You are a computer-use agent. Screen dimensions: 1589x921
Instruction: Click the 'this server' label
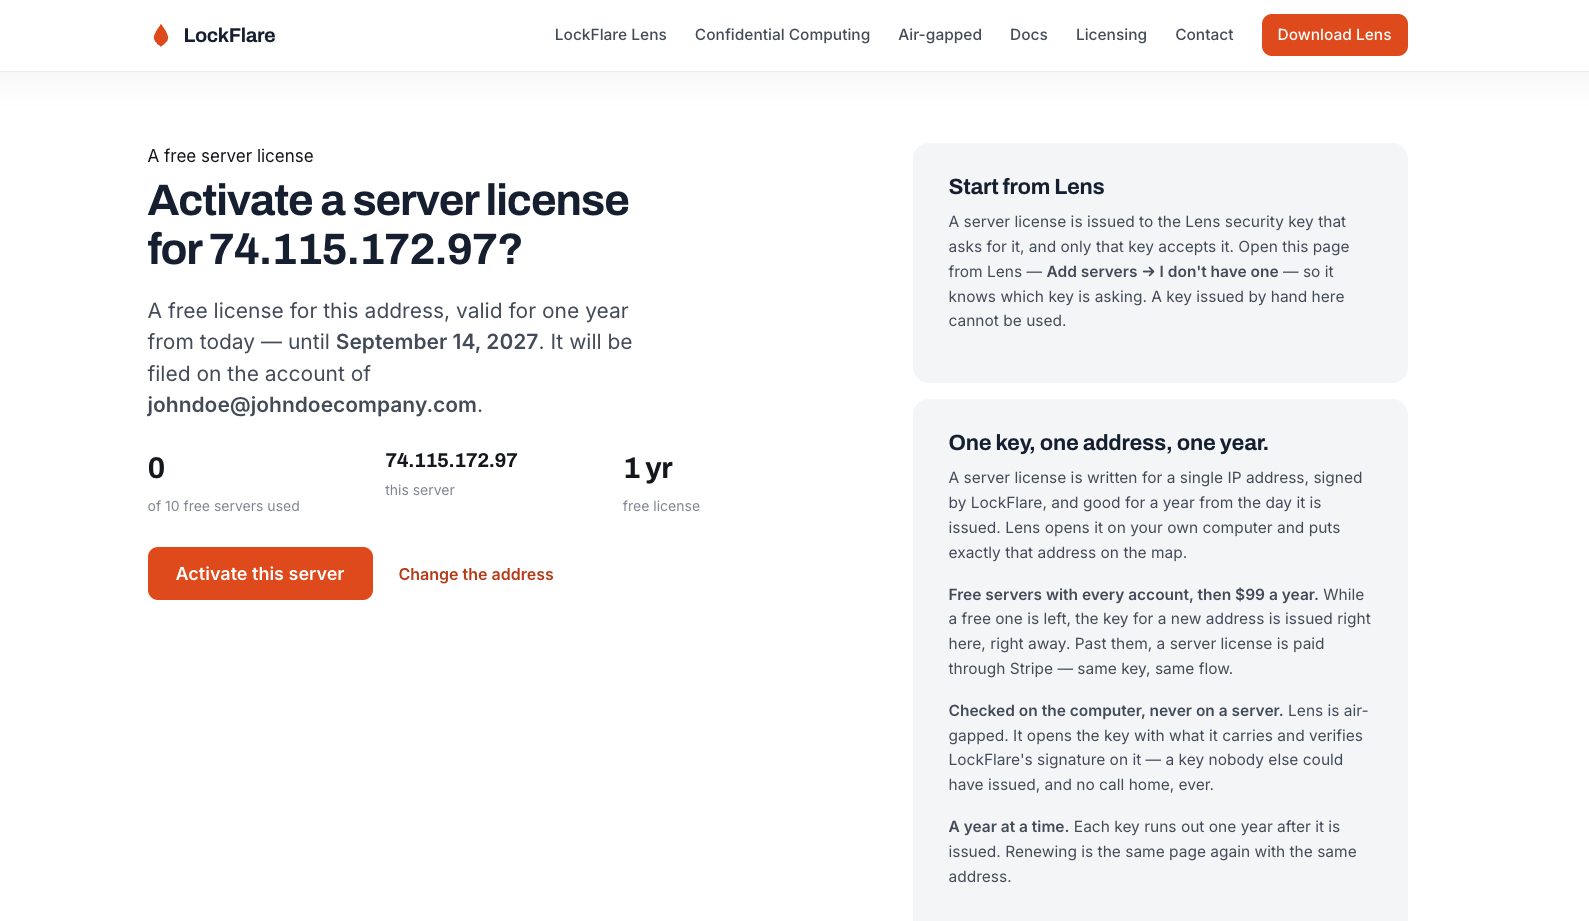click(x=420, y=490)
